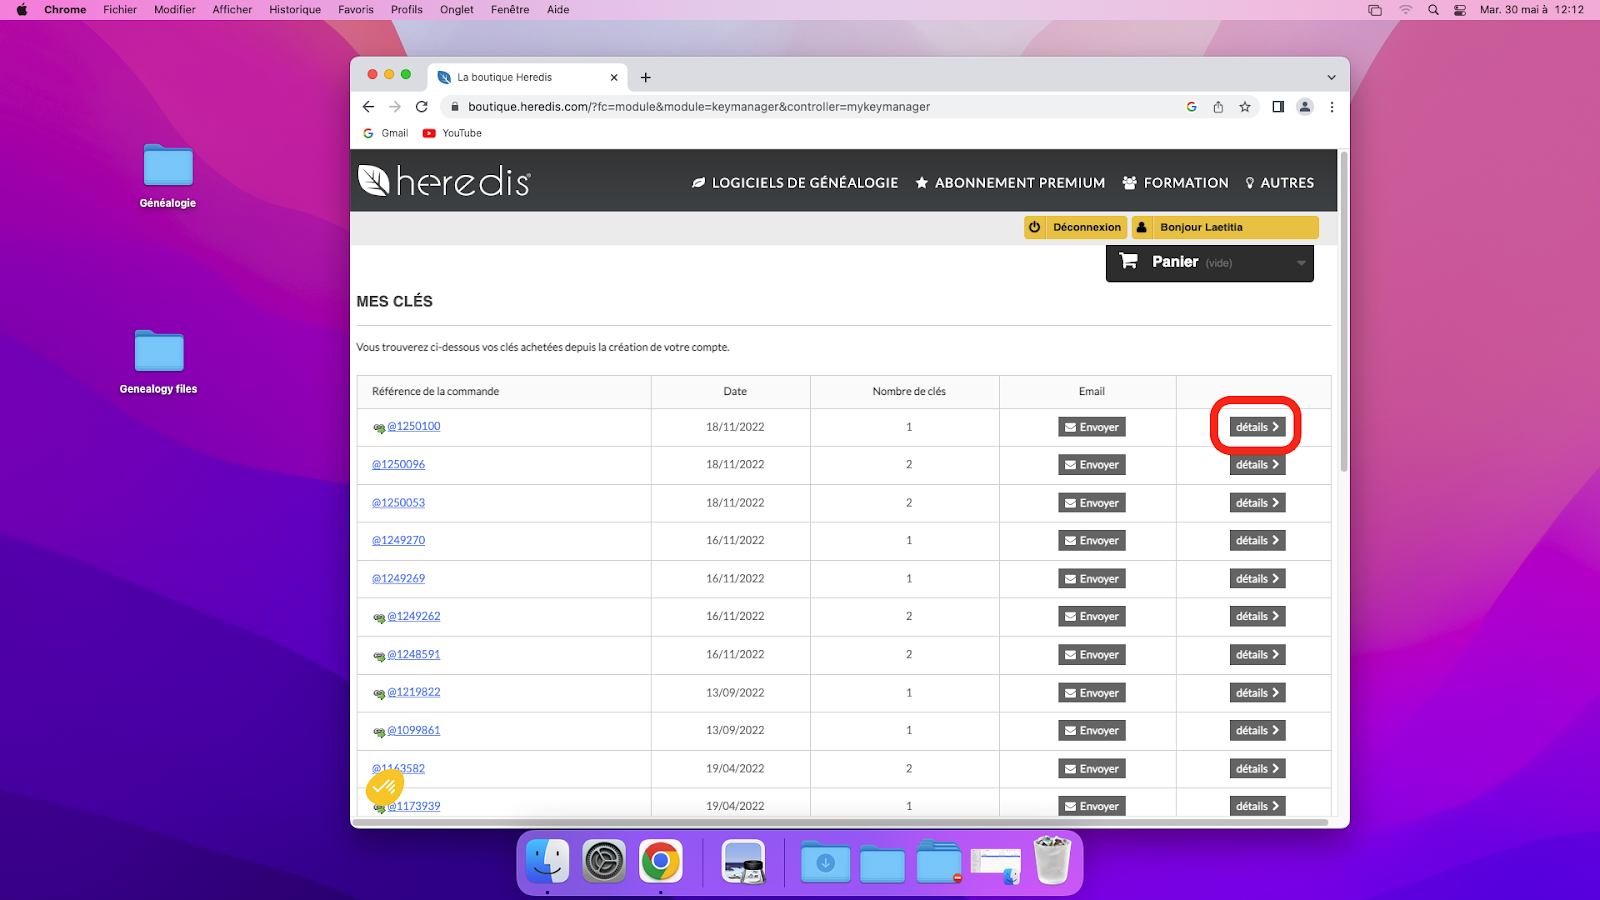This screenshot has width=1600, height=900.
Task: Click the Chrome profile avatar icon
Action: (1305, 107)
